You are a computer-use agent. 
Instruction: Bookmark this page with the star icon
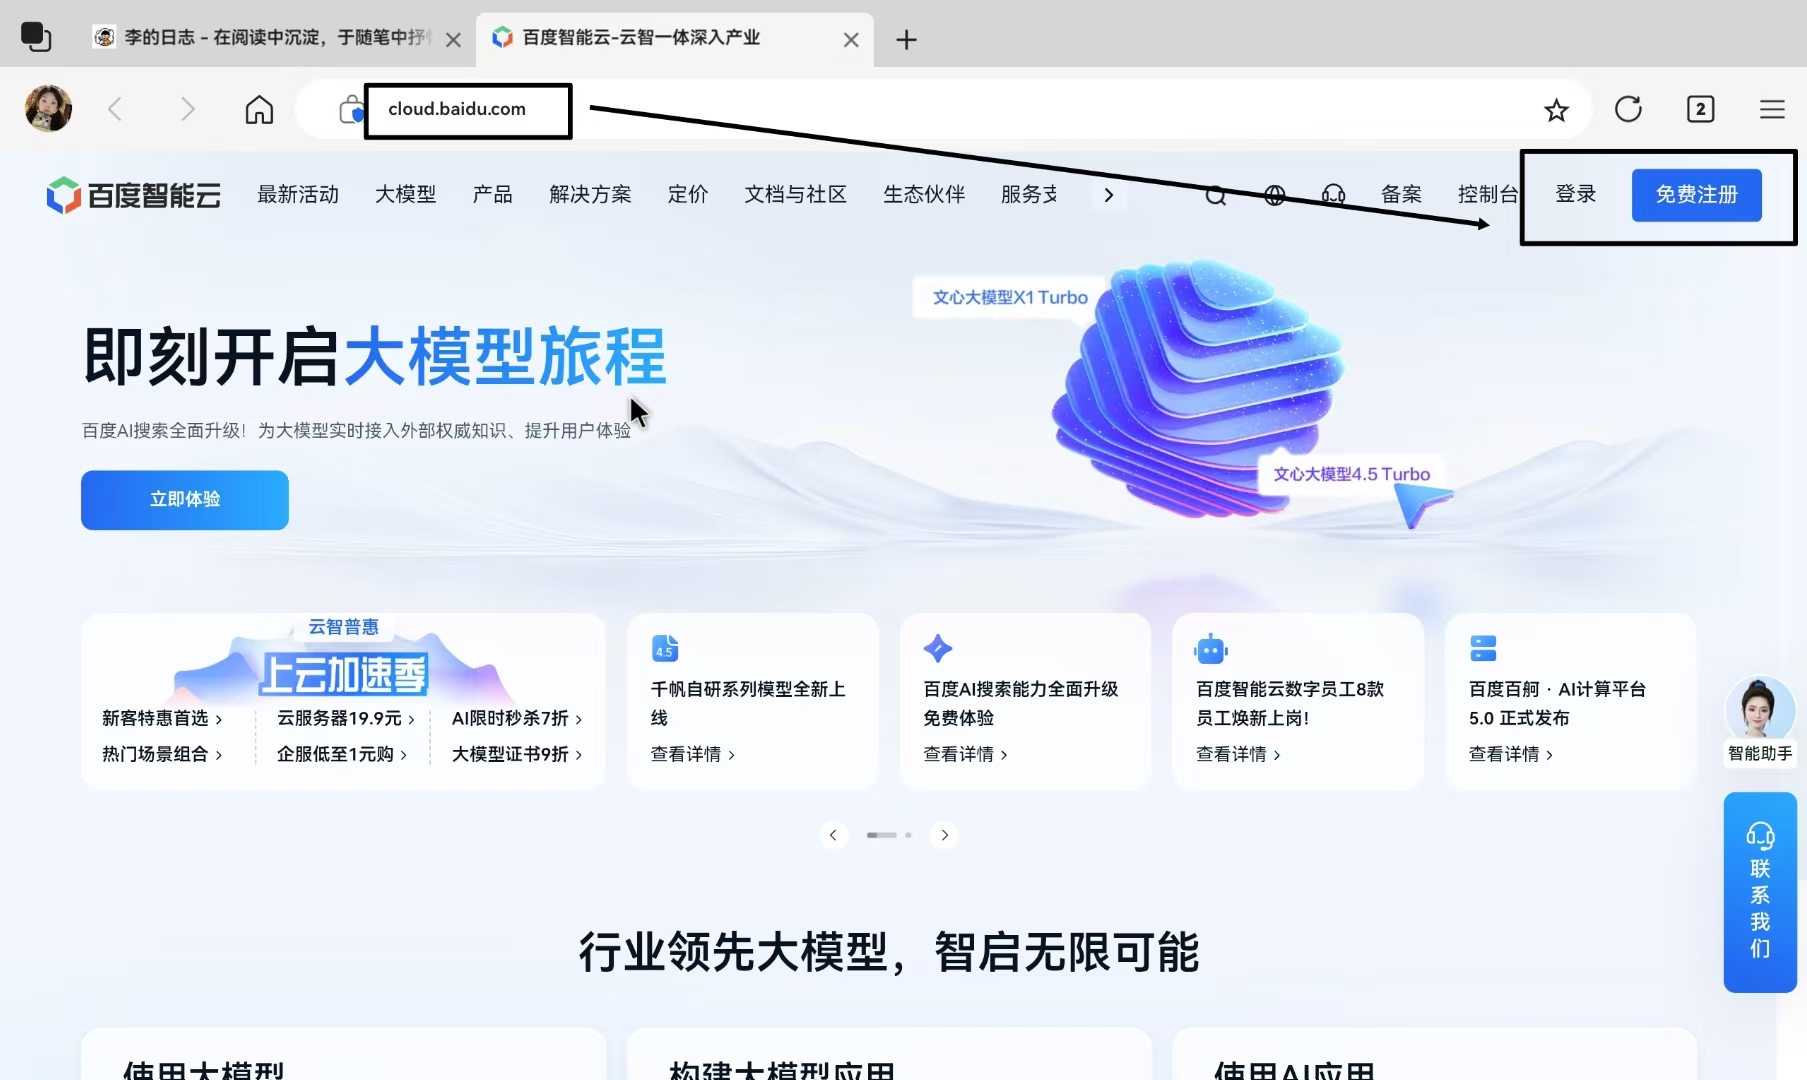tap(1556, 110)
